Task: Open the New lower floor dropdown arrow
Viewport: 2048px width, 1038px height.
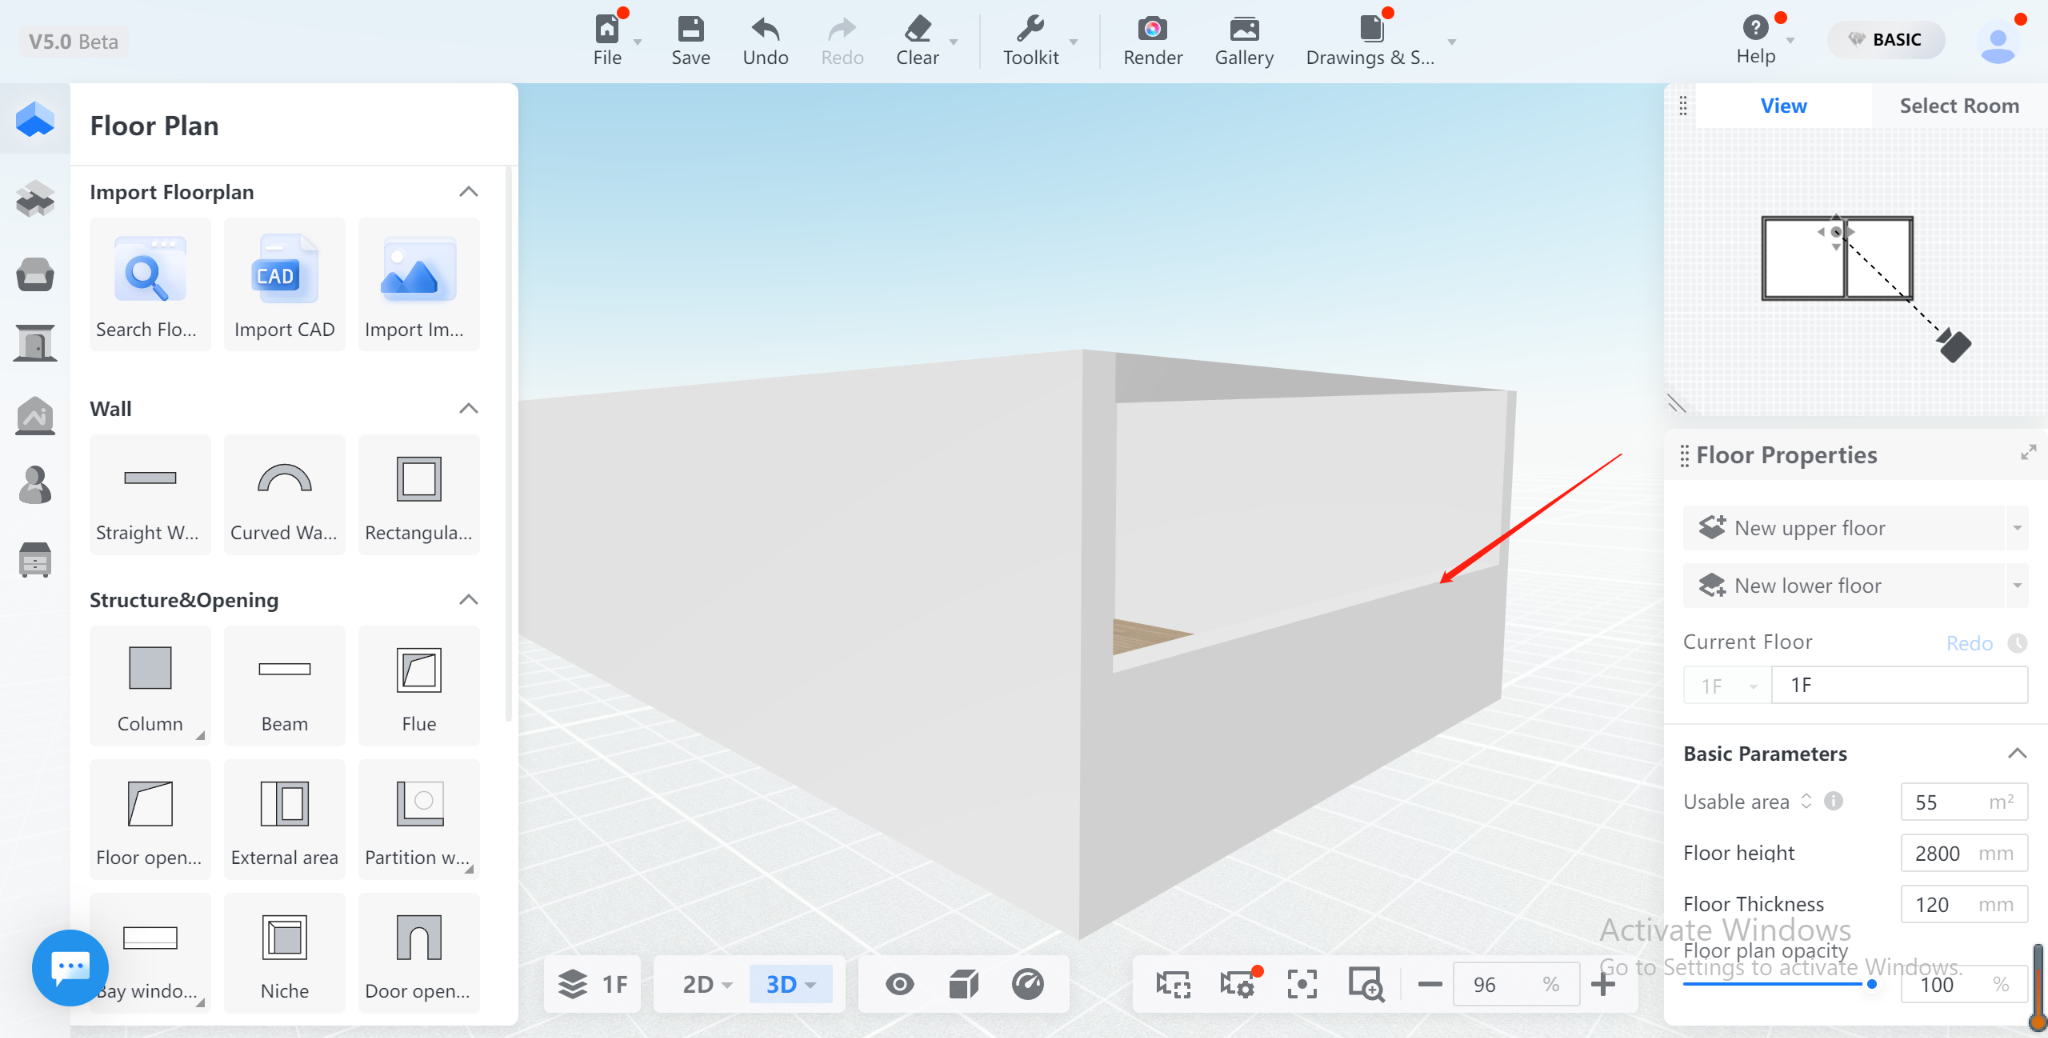Action: [2017, 586]
